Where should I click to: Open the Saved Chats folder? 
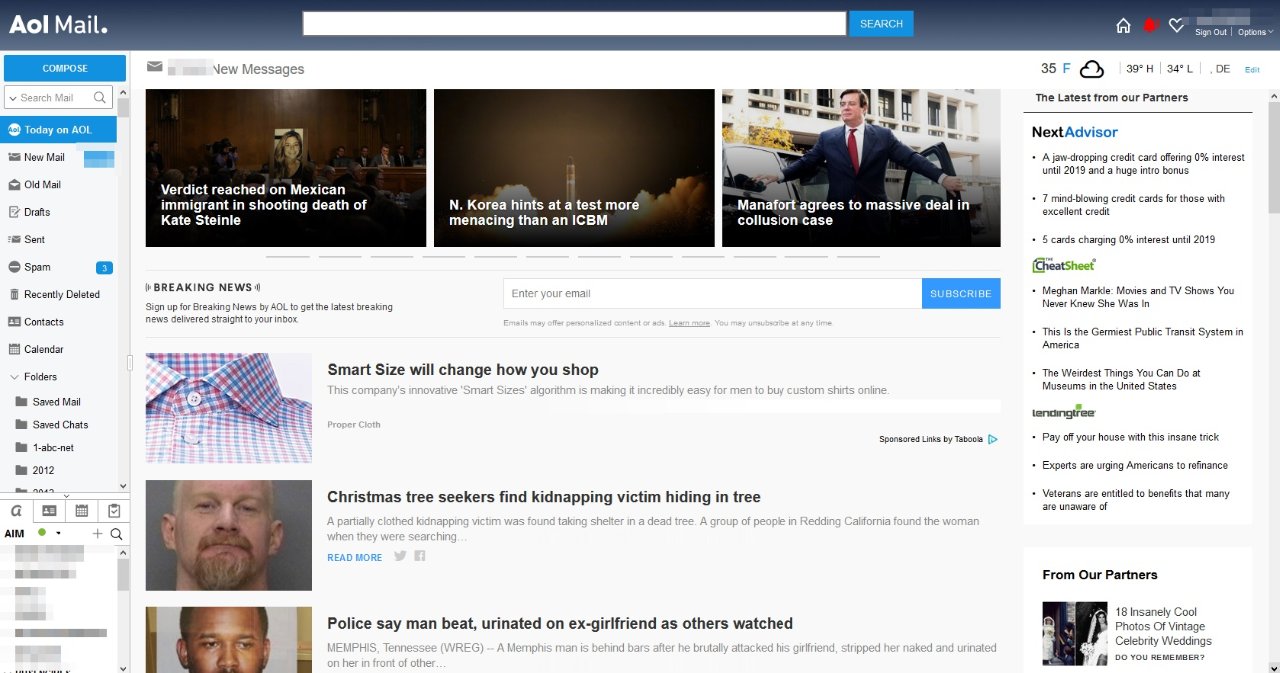click(x=58, y=425)
